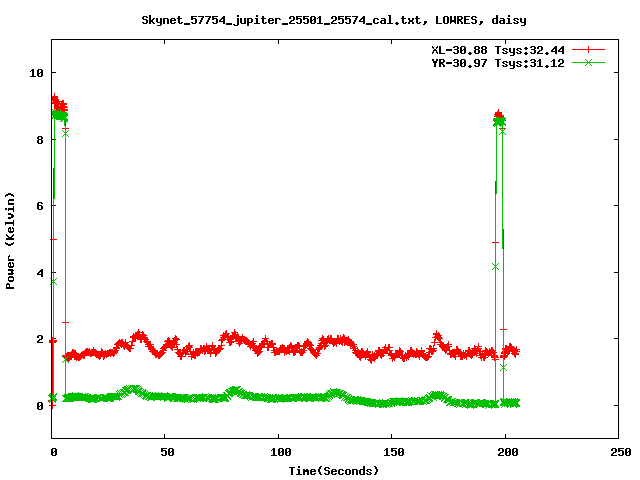This screenshot has width=640, height=480.
Task: Click x-axis tick label 100
Action: [281, 452]
